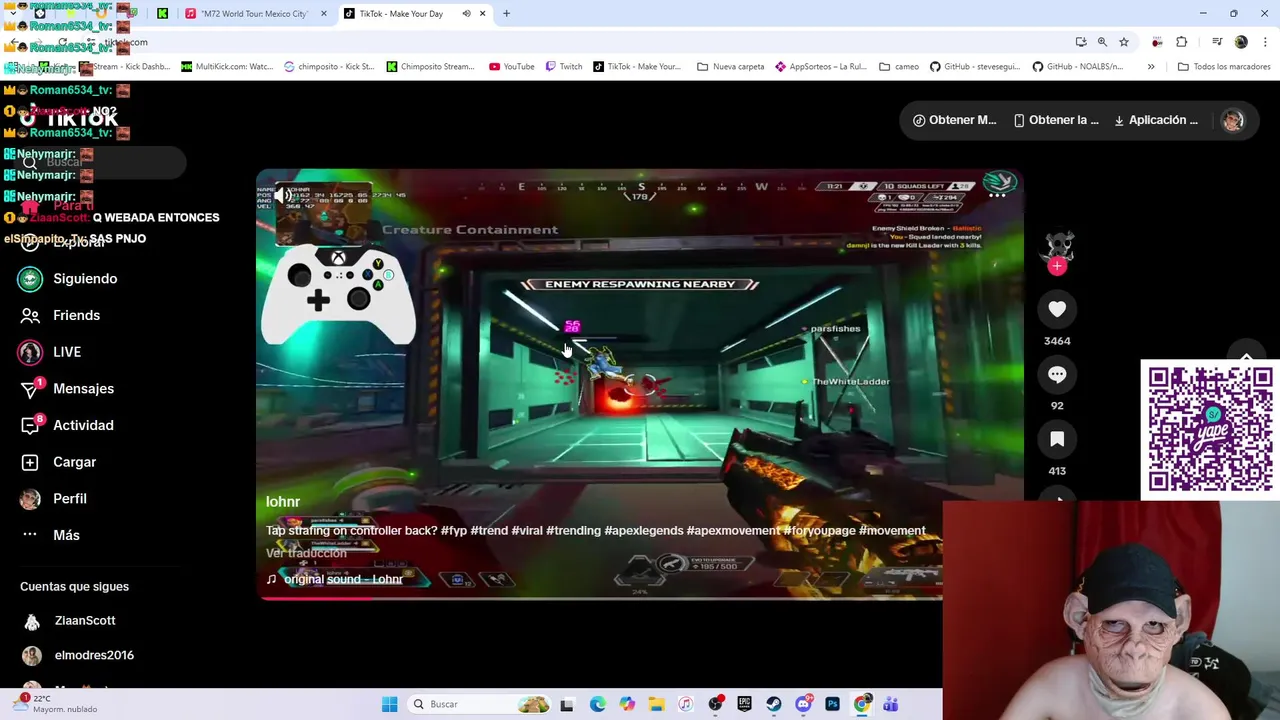The width and height of the screenshot is (1280, 720).
Task: Open GitHub - NOALBS bookmark
Action: pos(1079,67)
